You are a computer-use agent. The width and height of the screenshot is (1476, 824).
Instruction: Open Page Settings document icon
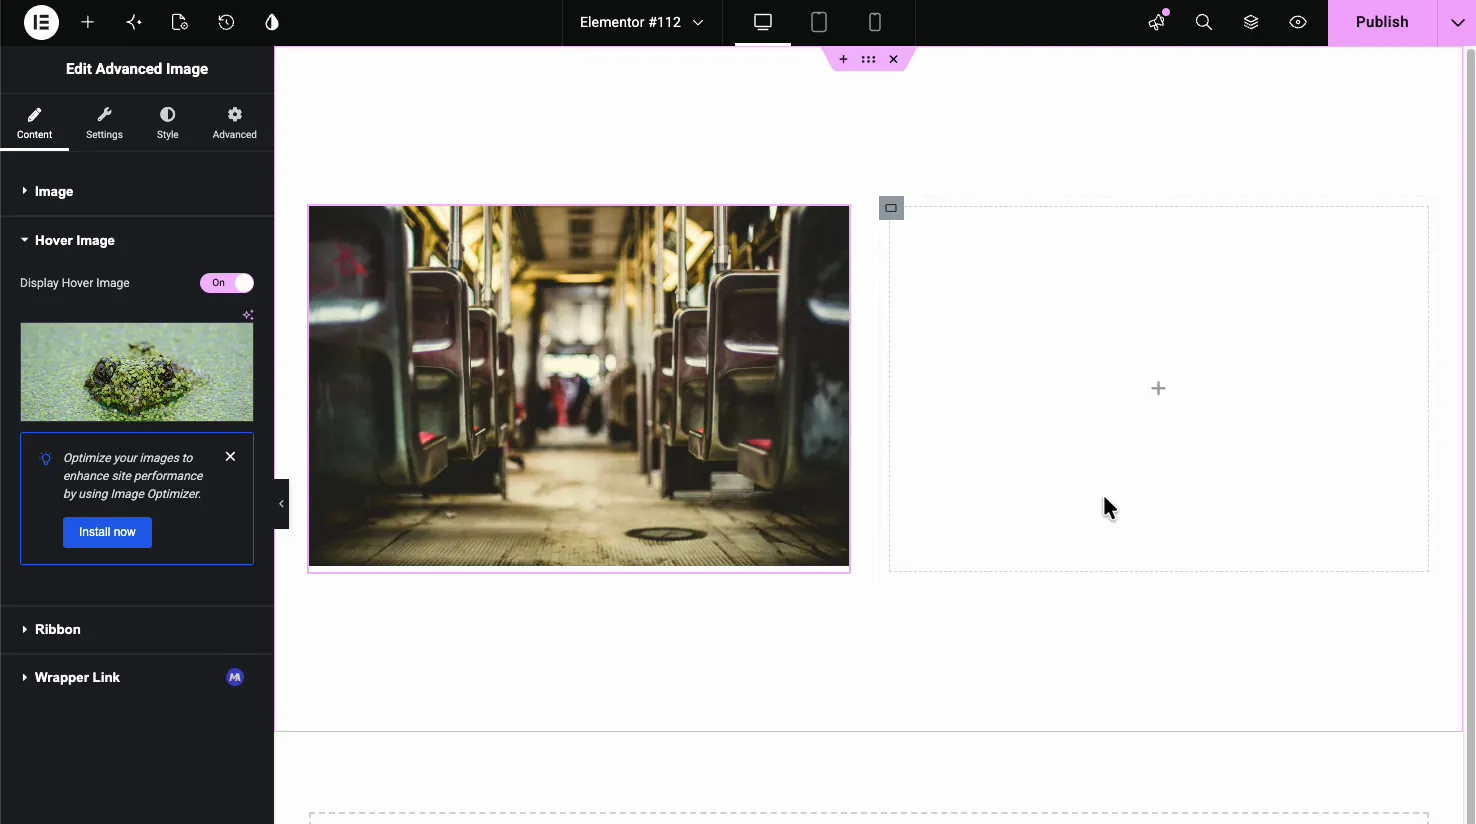click(x=180, y=22)
